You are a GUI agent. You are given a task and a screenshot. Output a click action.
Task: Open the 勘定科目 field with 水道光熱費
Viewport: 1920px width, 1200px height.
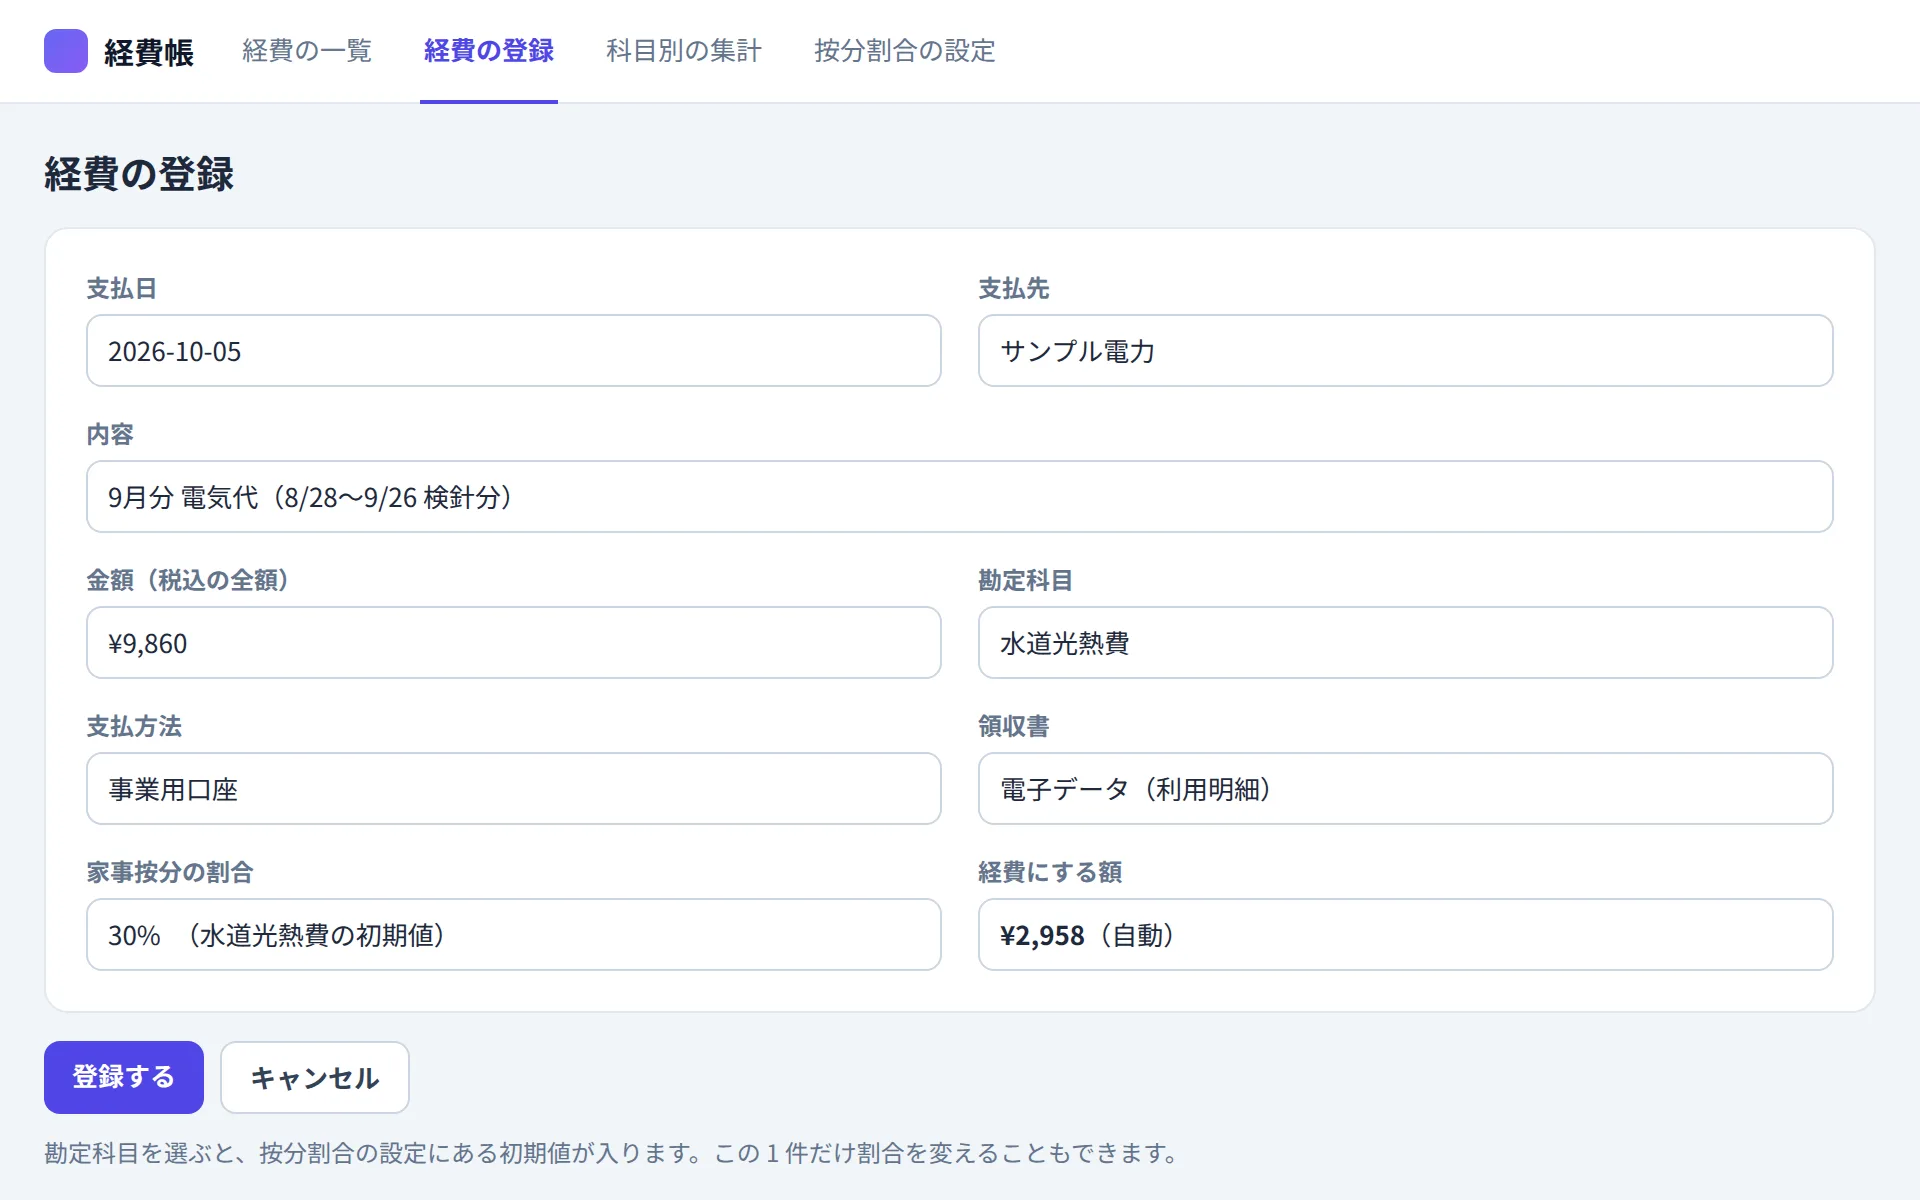tap(1405, 643)
